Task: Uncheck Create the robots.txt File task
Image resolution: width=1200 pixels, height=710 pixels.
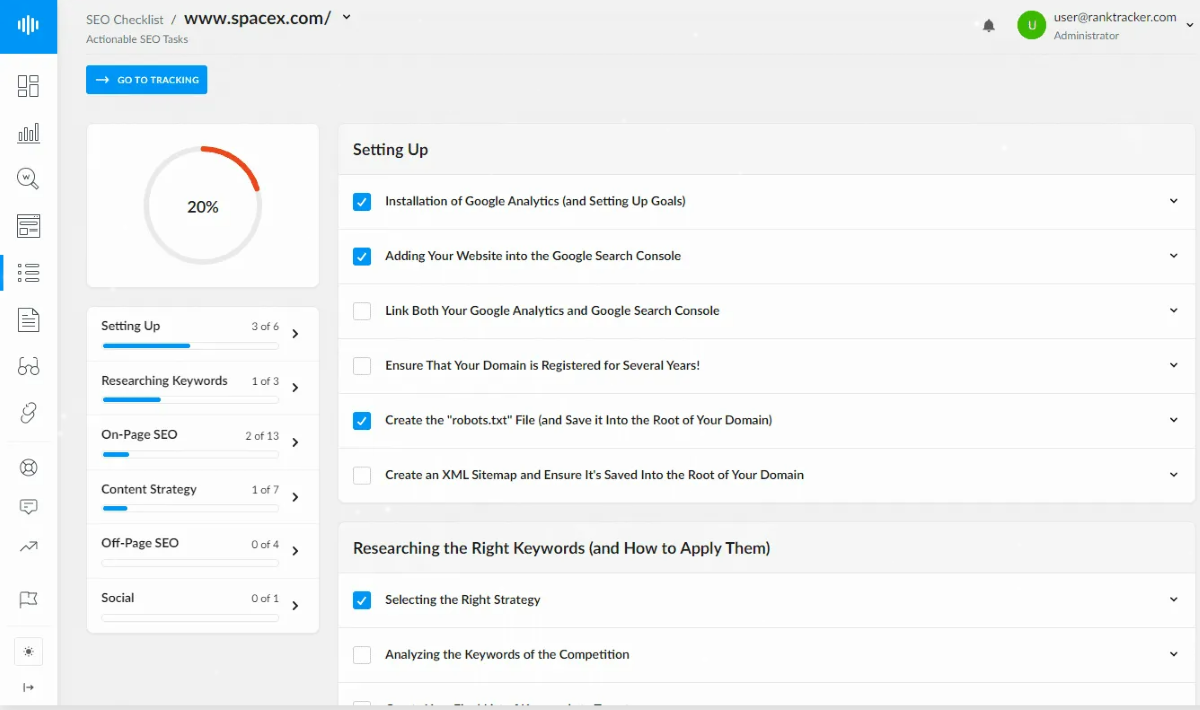Action: (362, 421)
